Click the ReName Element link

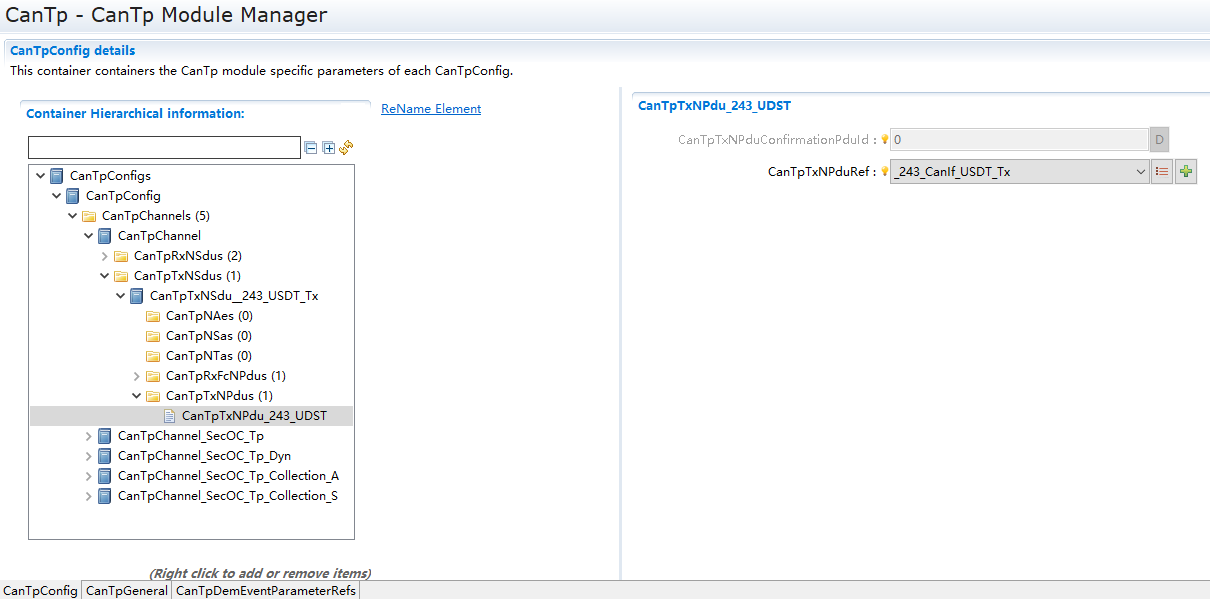[x=431, y=109]
